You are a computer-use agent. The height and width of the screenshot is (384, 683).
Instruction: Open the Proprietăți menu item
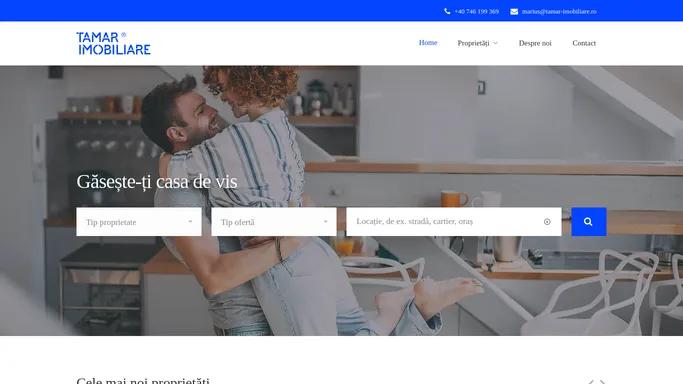click(x=473, y=43)
